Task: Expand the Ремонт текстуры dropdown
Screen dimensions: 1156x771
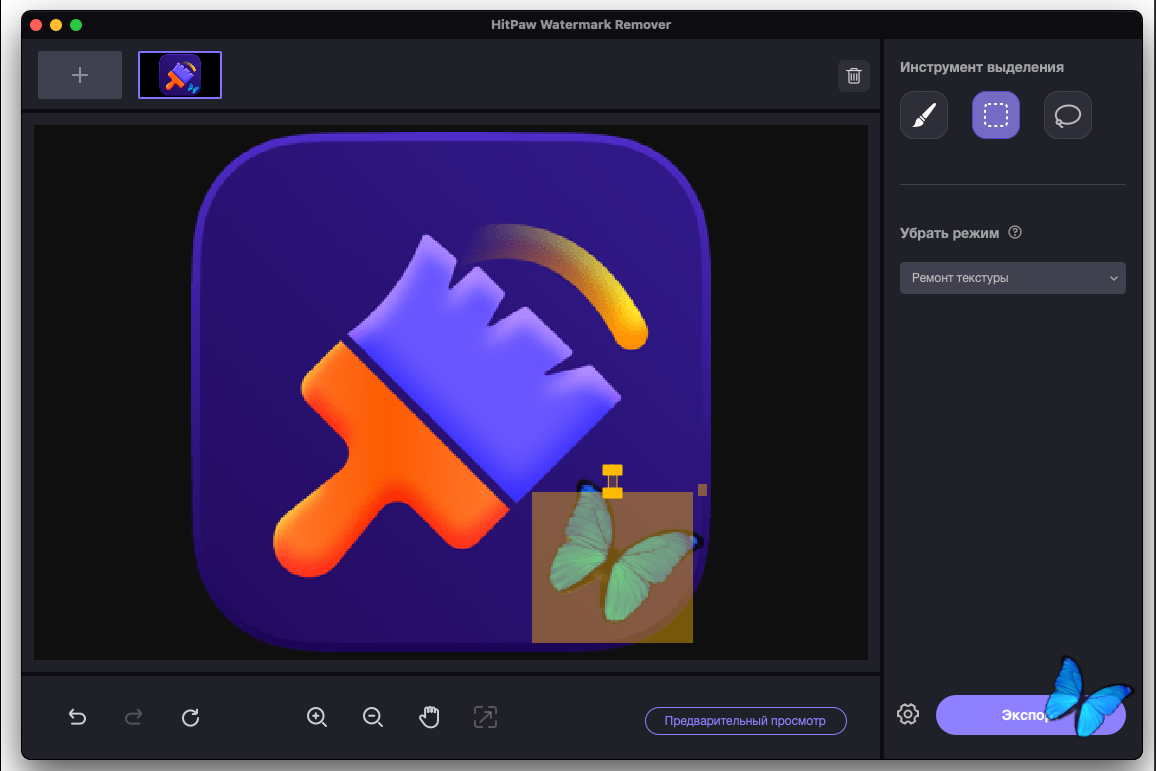Action: (1012, 278)
